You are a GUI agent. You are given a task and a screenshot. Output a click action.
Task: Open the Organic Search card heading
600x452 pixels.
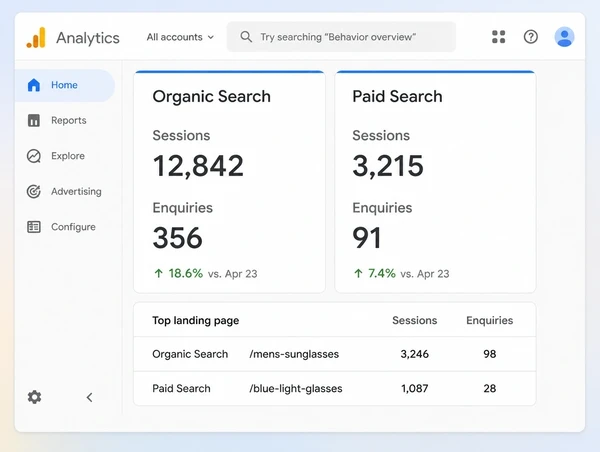tap(212, 96)
